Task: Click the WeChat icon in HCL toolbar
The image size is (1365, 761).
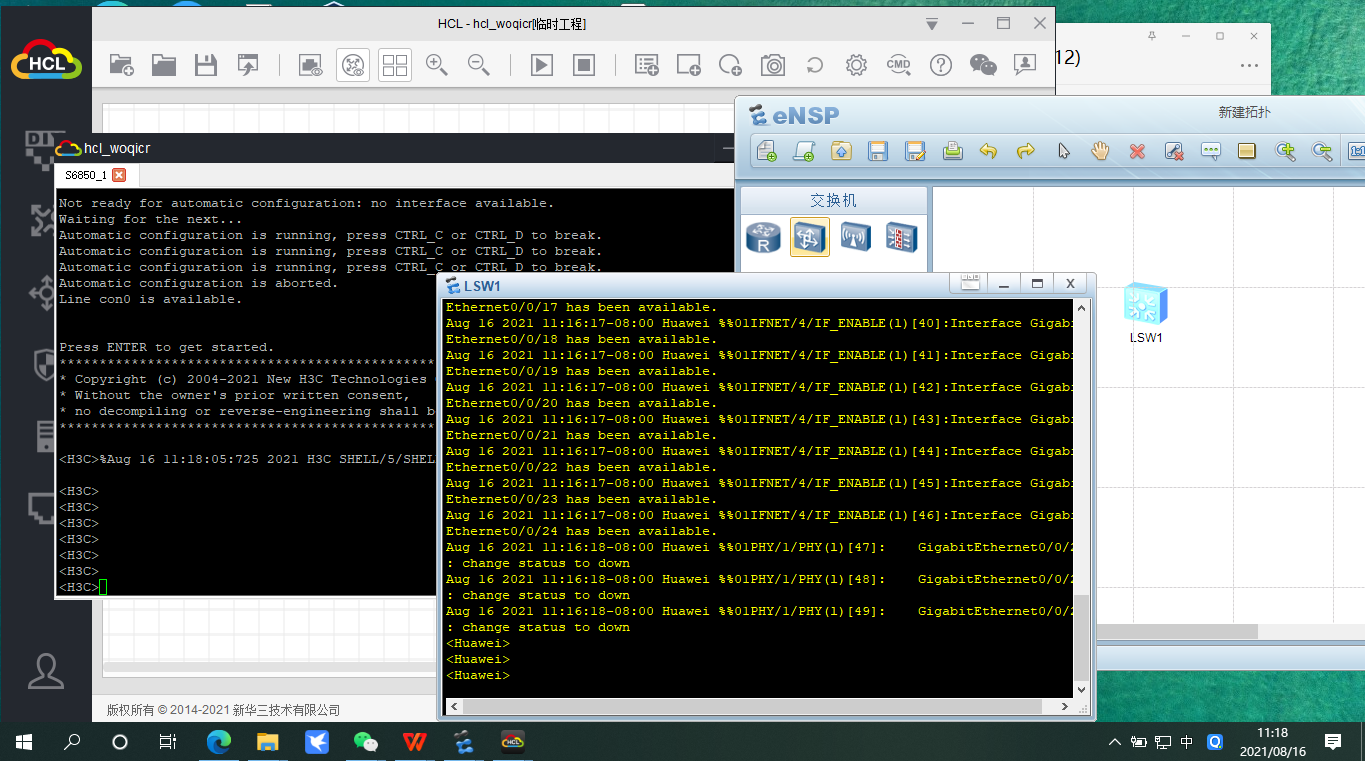Action: pyautogui.click(x=983, y=65)
